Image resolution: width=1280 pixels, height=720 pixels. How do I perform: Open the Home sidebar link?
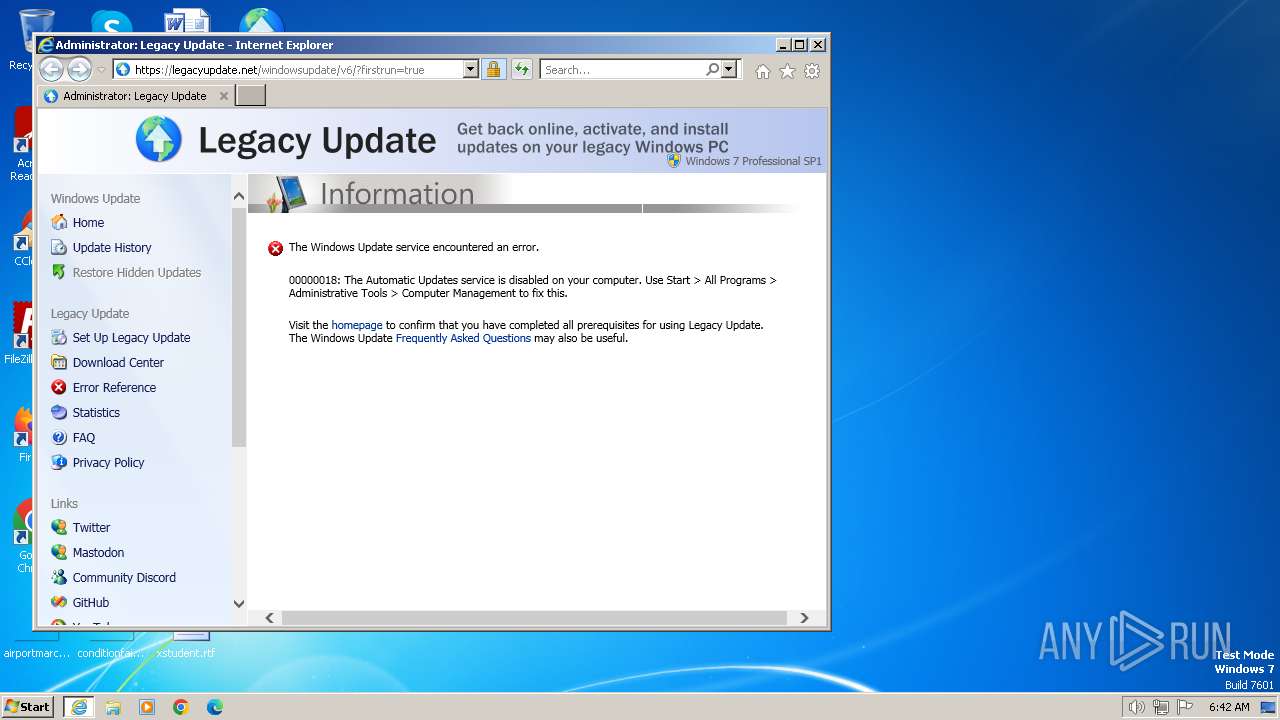[x=88, y=222]
